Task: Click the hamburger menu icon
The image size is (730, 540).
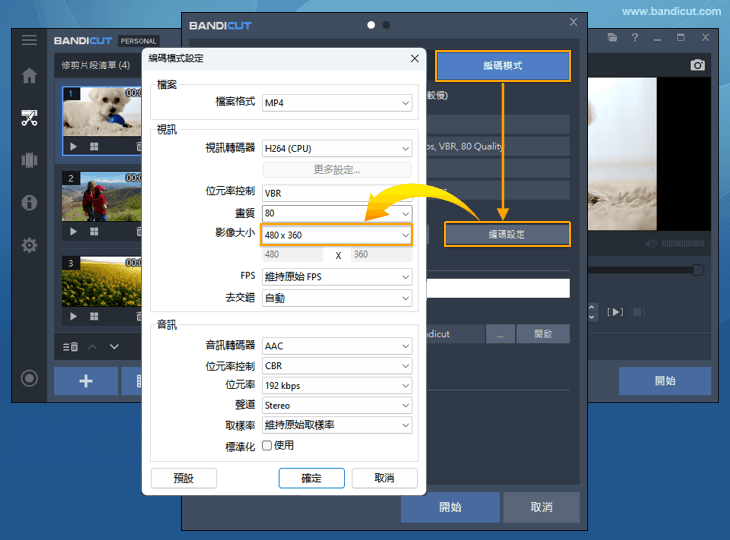Action: [x=29, y=40]
